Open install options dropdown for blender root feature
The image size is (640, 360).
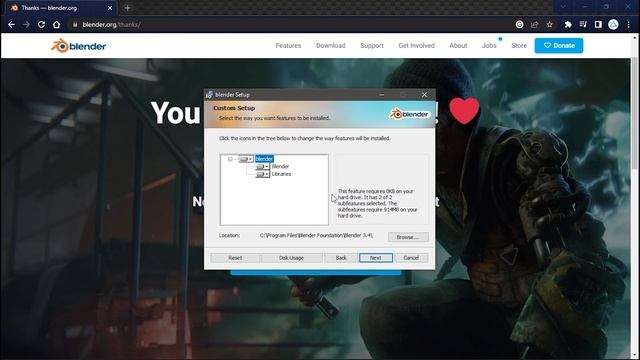(246, 159)
